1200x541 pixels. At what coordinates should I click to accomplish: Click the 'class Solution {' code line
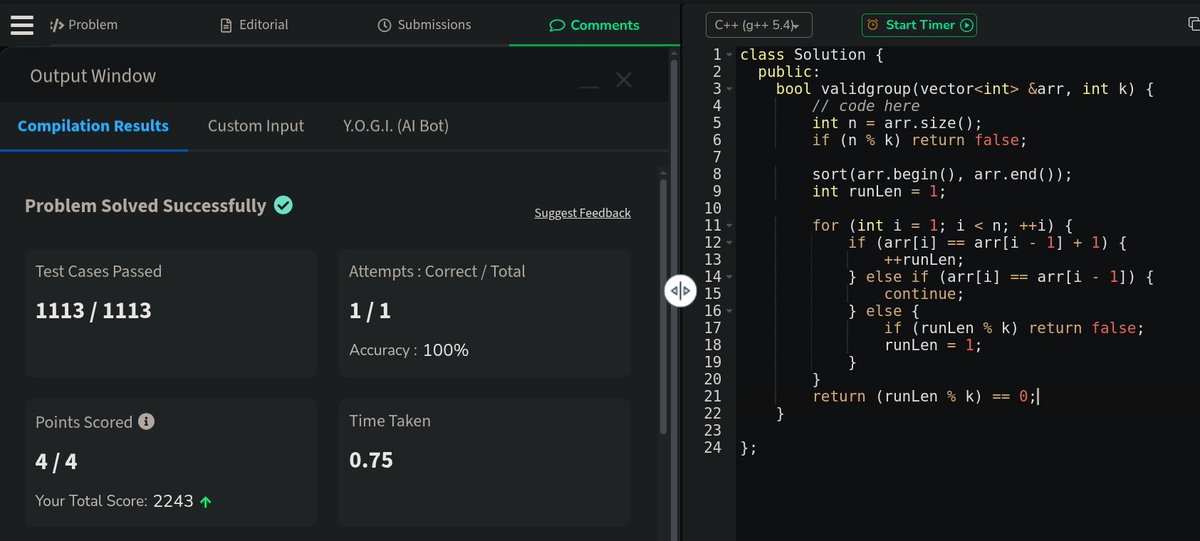(811, 55)
